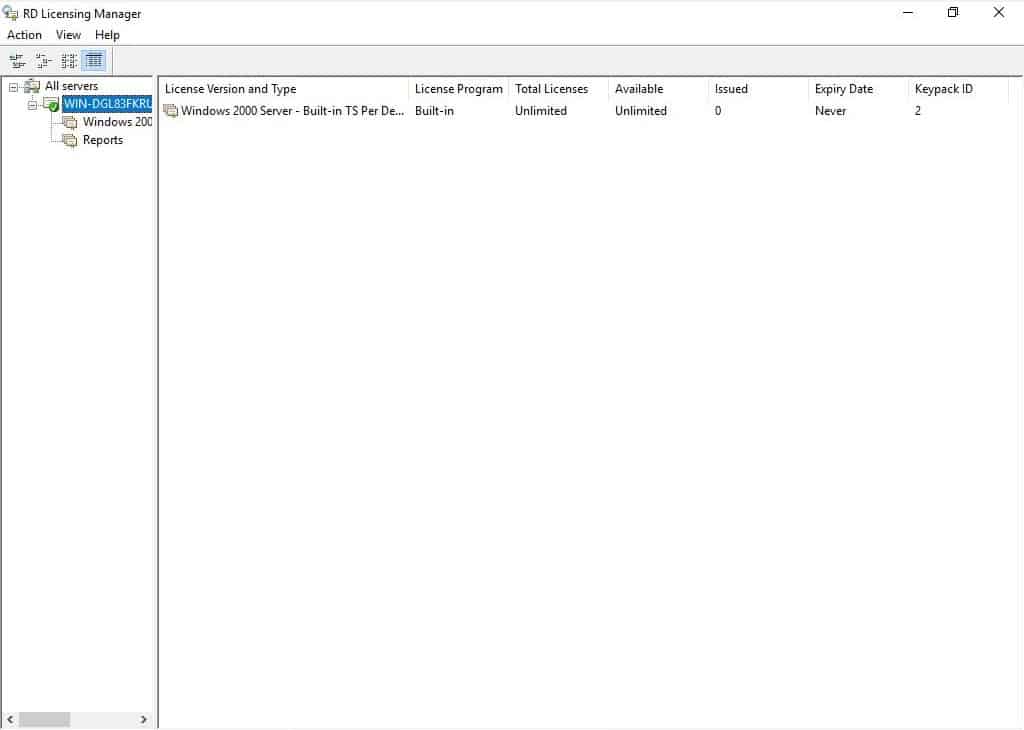Viewport: 1024px width, 730px height.
Task: Click the All servers network icon
Action: [x=32, y=86]
